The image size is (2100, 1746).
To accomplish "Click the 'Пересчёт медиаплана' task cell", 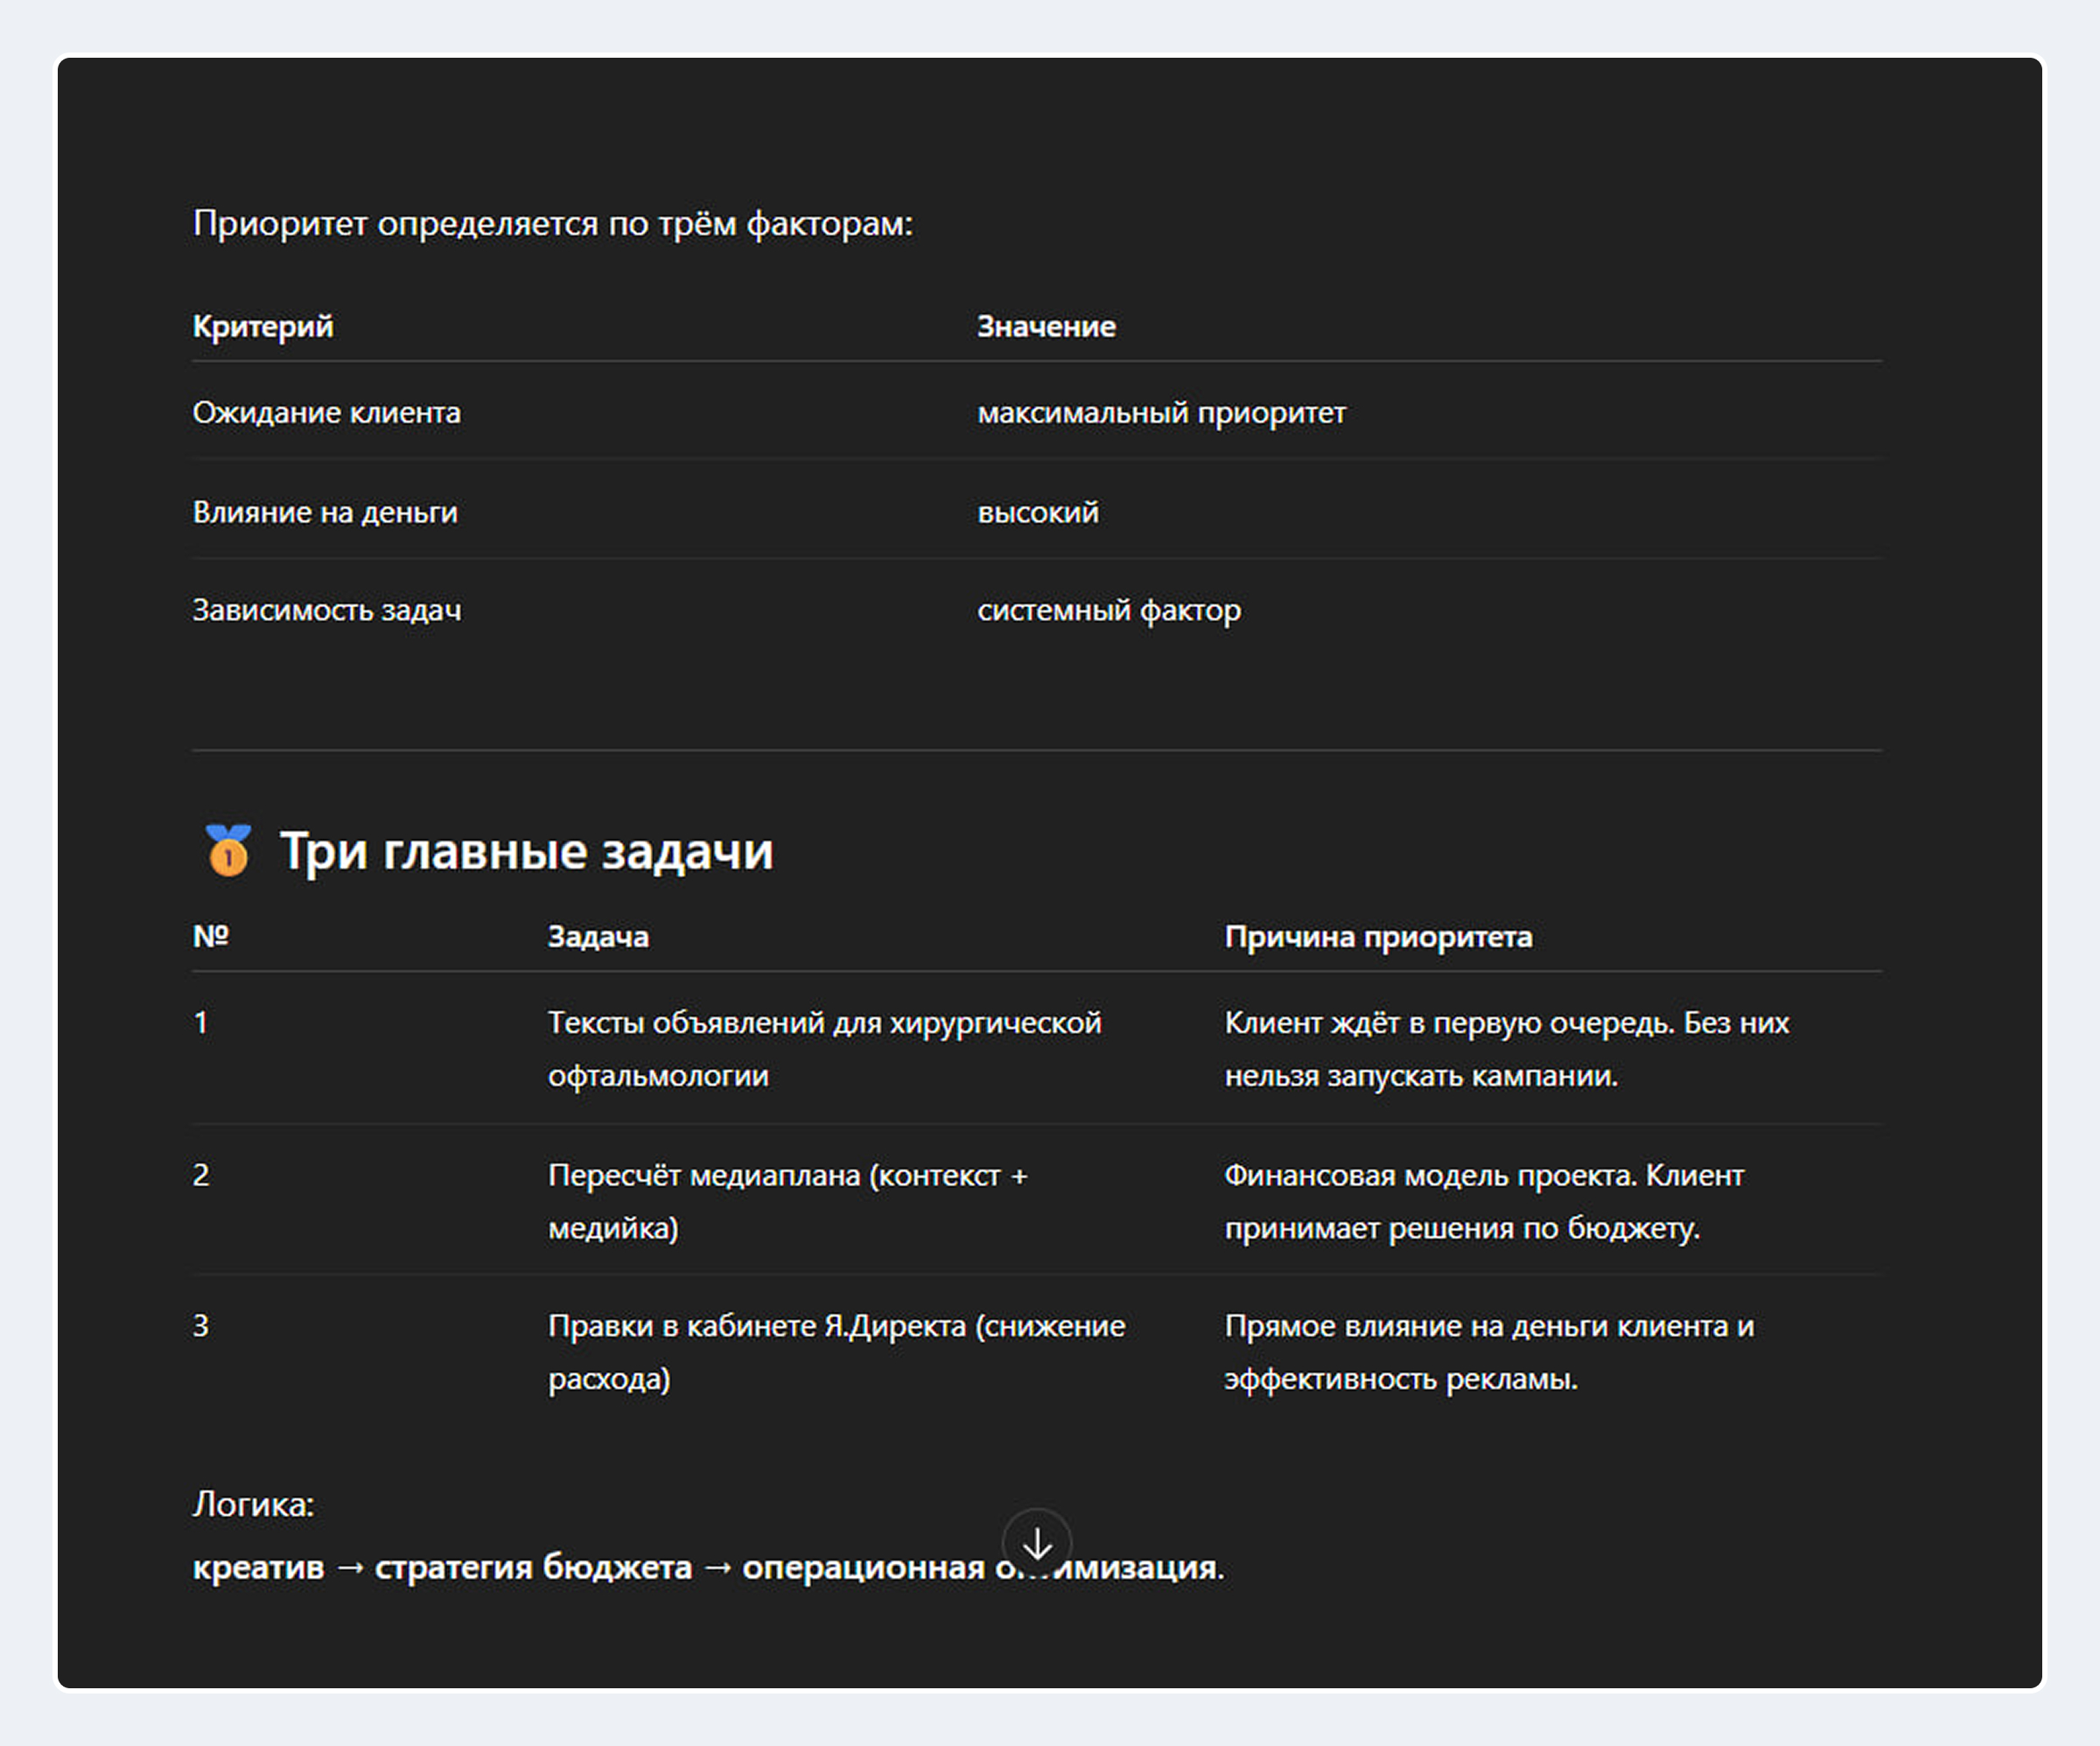I will click(x=788, y=1201).
